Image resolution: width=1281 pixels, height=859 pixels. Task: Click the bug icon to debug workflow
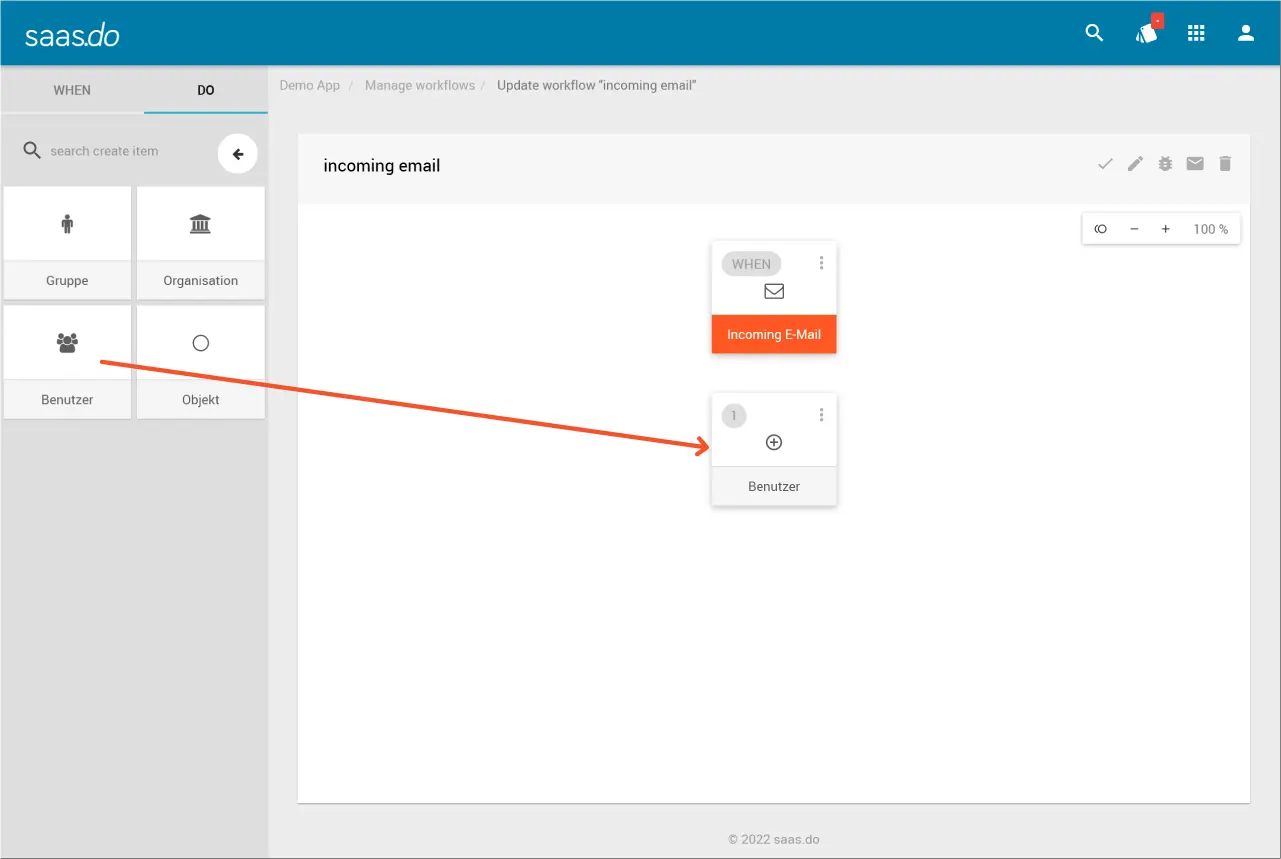pyautogui.click(x=1165, y=164)
